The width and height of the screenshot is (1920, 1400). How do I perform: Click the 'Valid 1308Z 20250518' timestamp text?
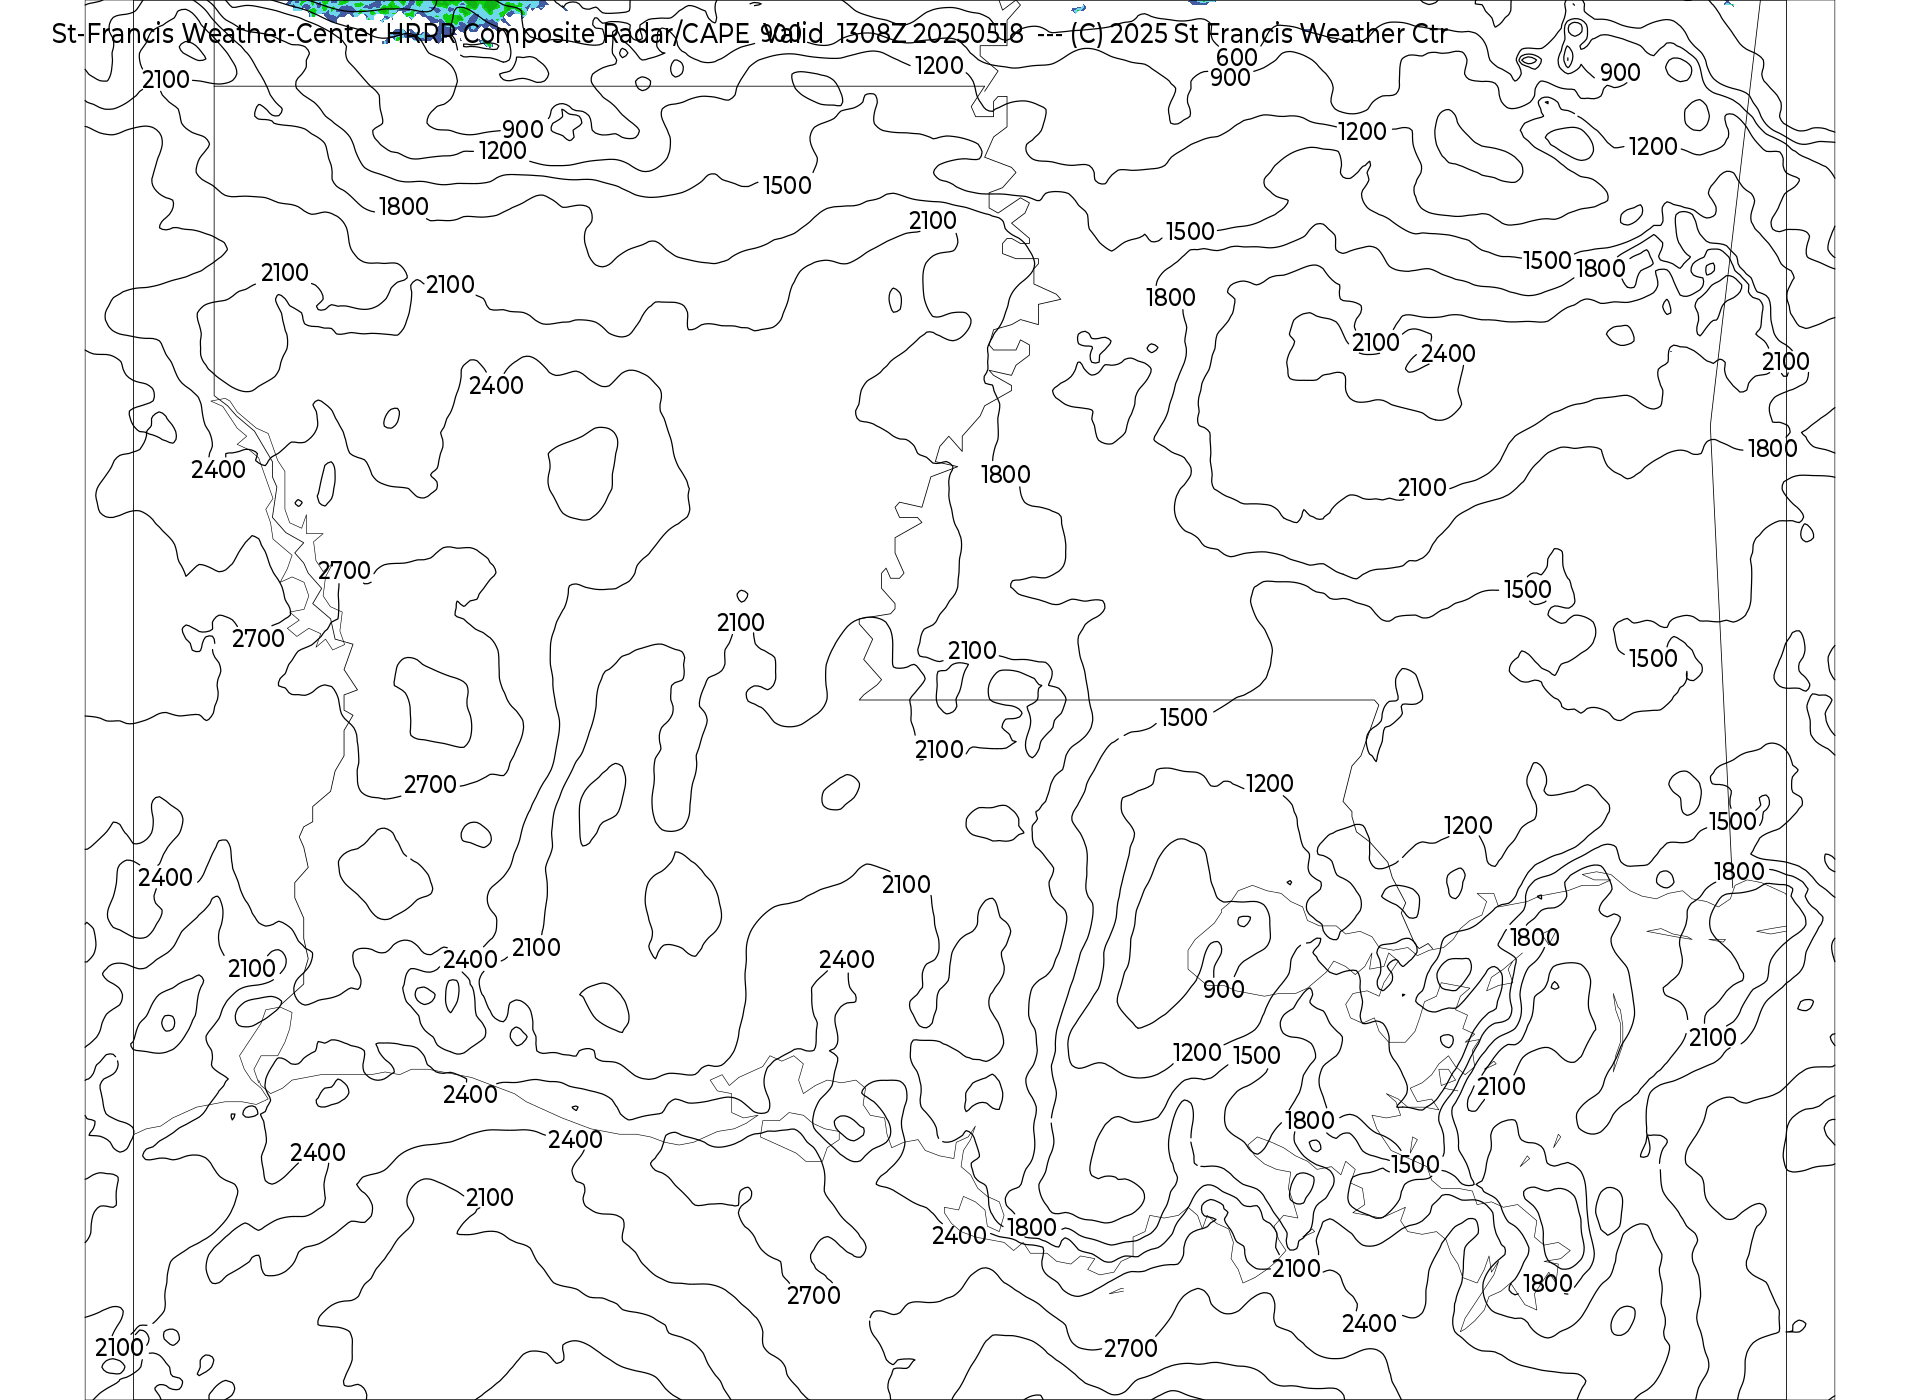tap(893, 34)
